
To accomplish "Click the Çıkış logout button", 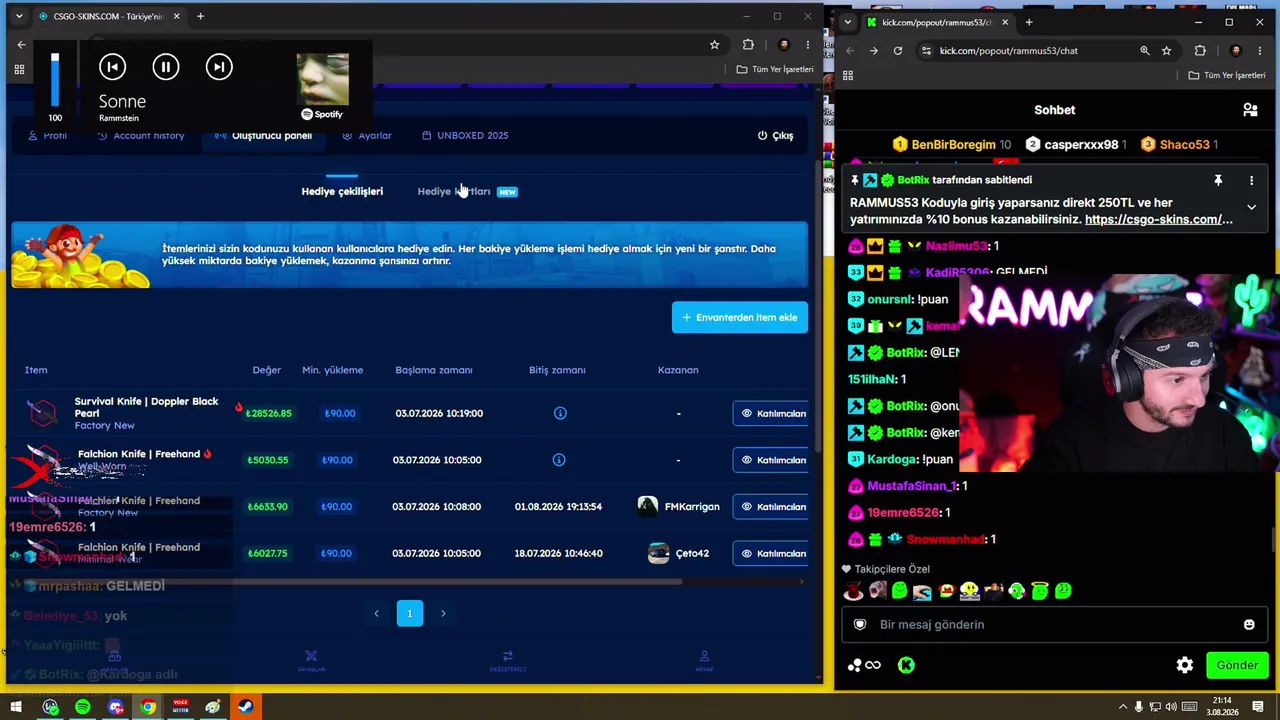I will (775, 135).
